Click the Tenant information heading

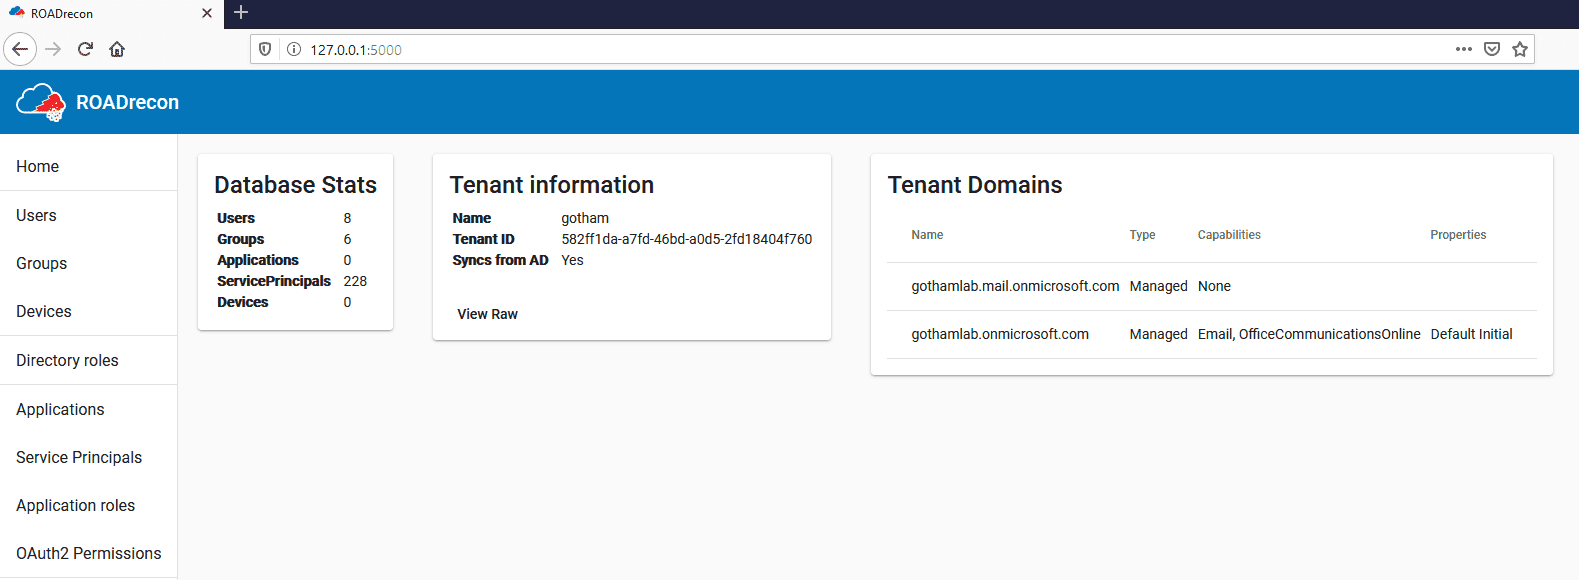(x=552, y=185)
